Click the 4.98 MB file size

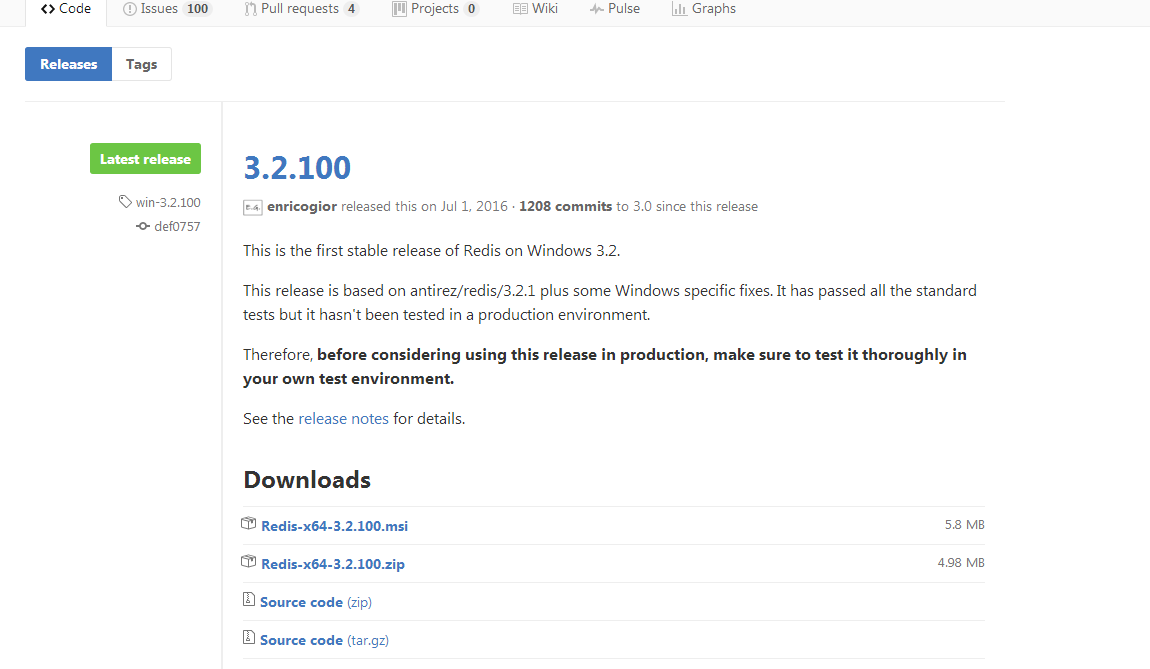961,563
